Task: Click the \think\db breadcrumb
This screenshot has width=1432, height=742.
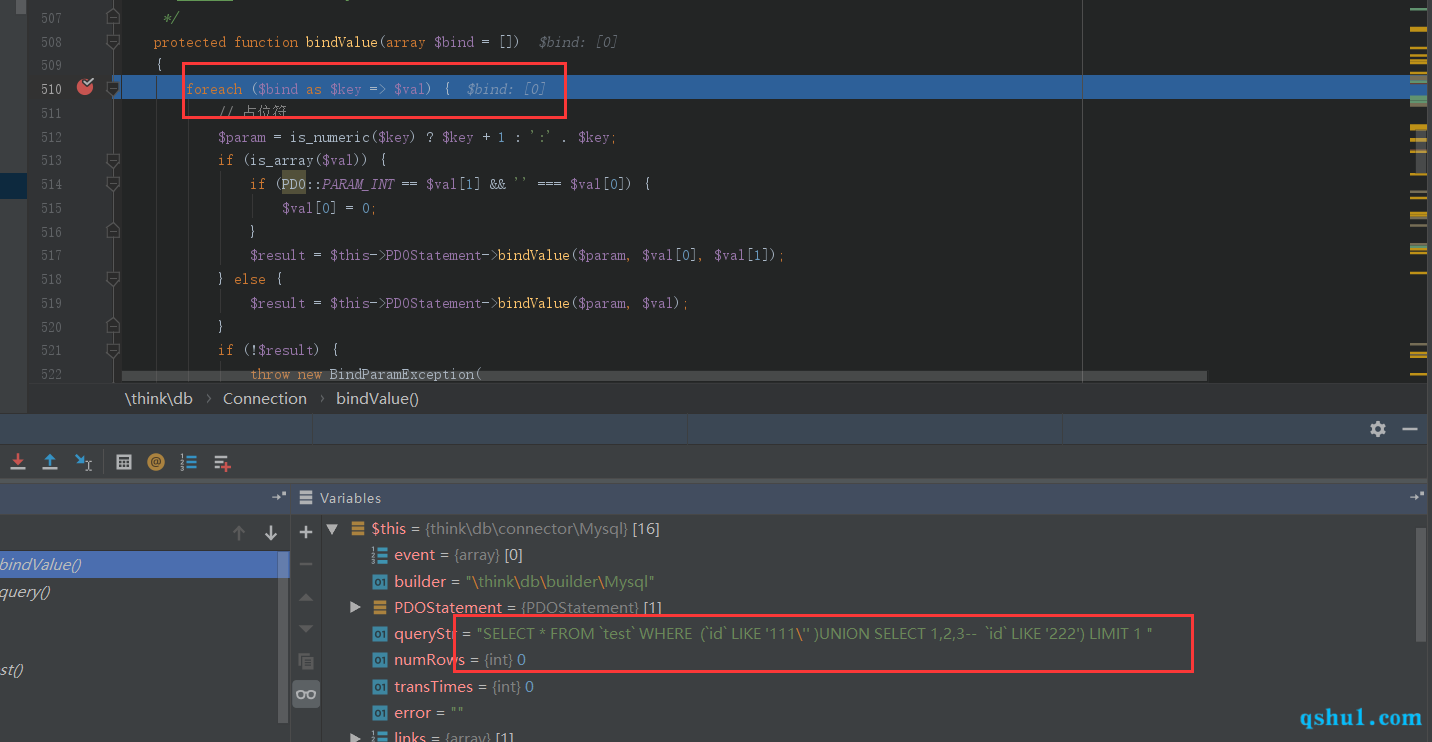Action: [x=158, y=398]
